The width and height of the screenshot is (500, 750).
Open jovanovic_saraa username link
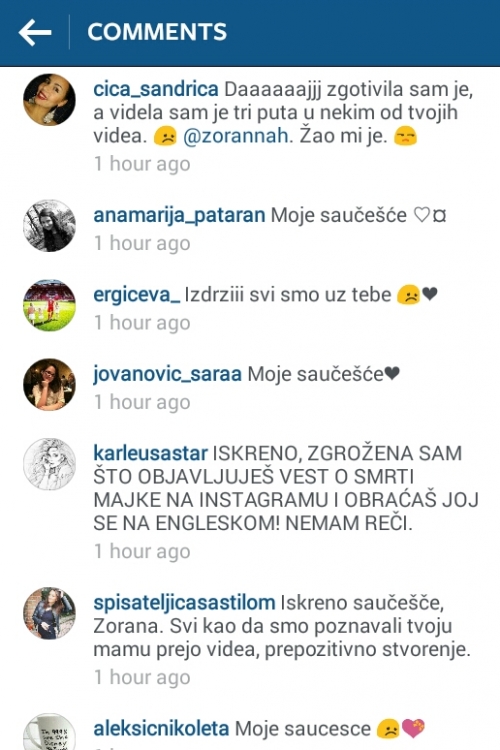click(167, 375)
